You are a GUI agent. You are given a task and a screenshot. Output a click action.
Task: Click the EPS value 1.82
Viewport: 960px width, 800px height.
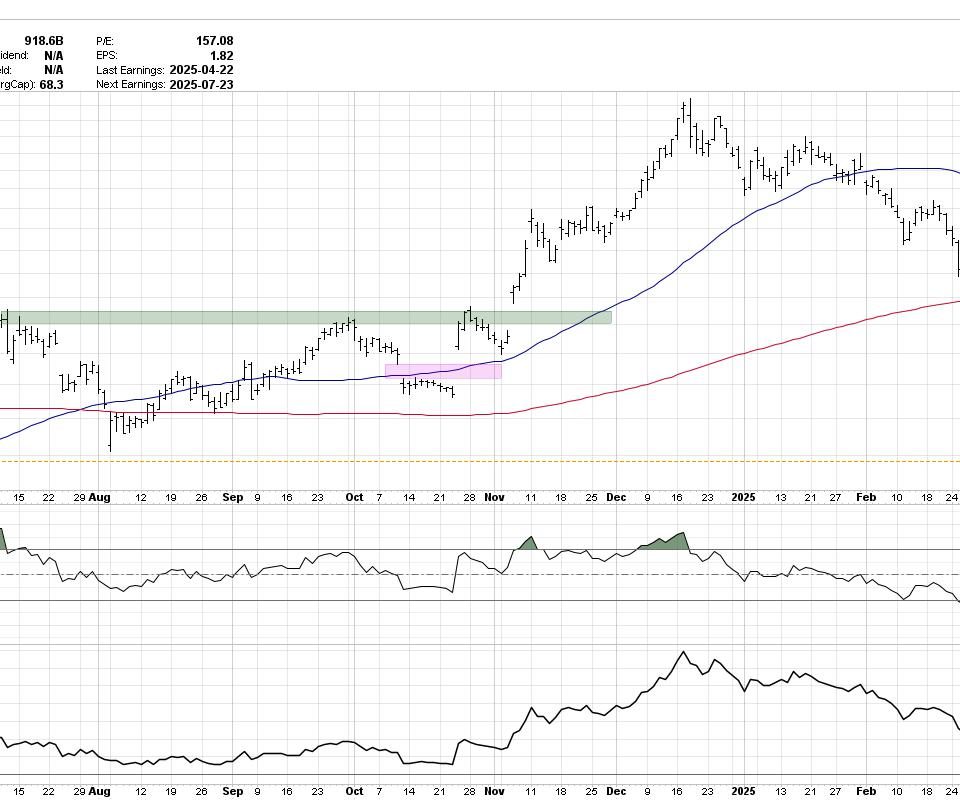[222, 56]
